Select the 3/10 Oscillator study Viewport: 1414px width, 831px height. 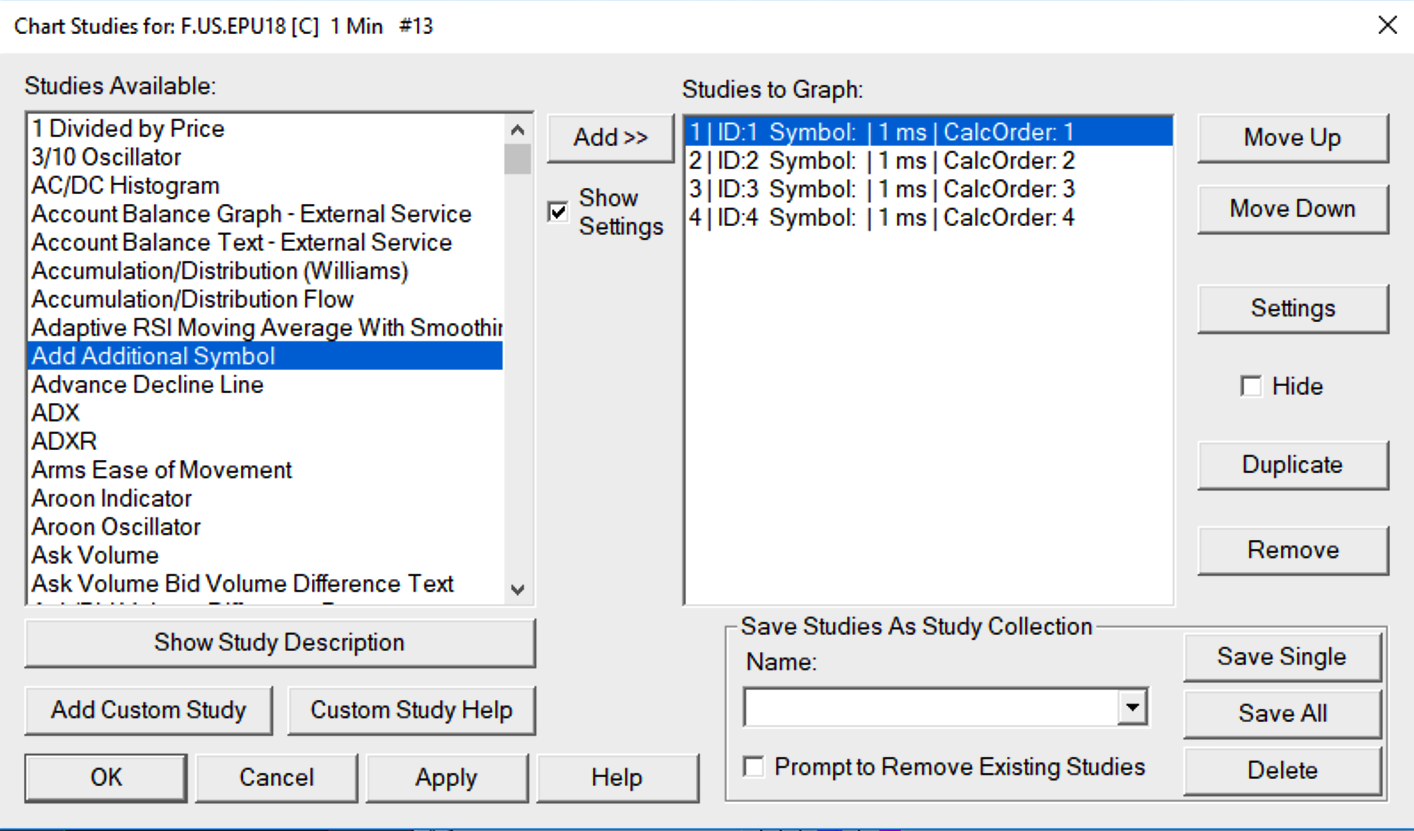coord(265,157)
